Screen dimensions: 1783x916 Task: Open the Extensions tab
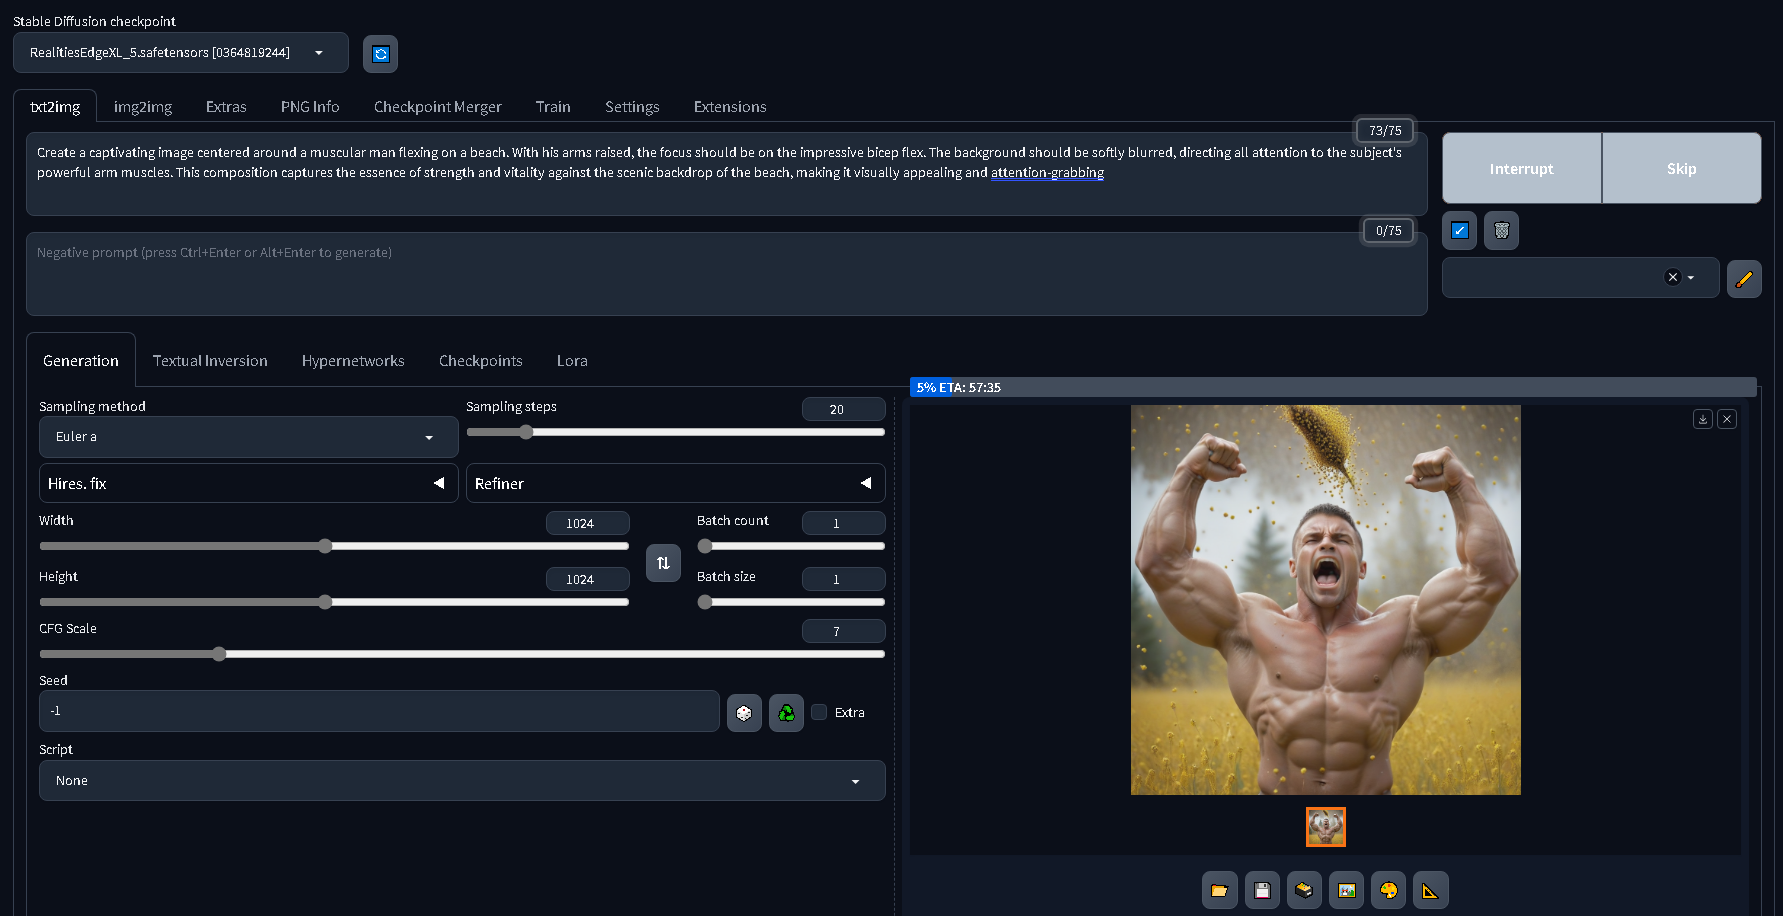pos(730,107)
